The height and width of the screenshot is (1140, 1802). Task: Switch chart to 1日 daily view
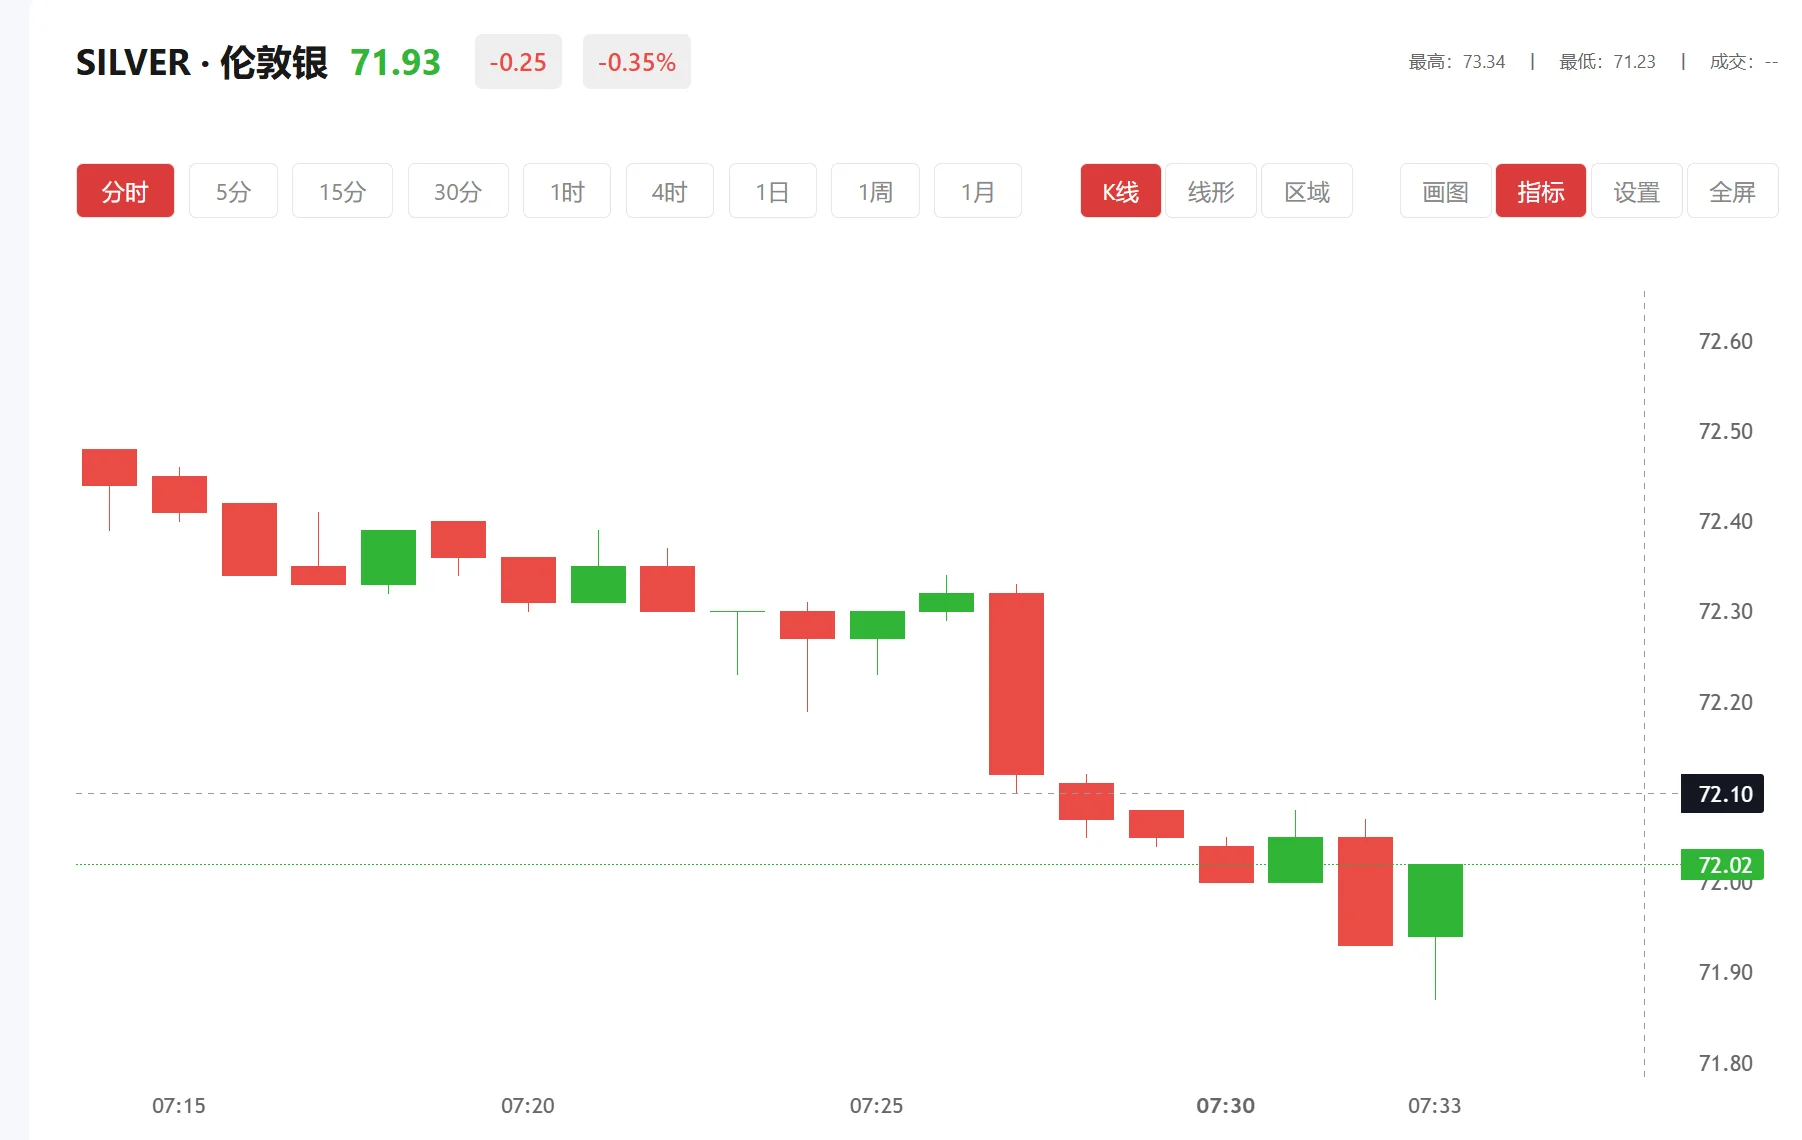click(773, 191)
